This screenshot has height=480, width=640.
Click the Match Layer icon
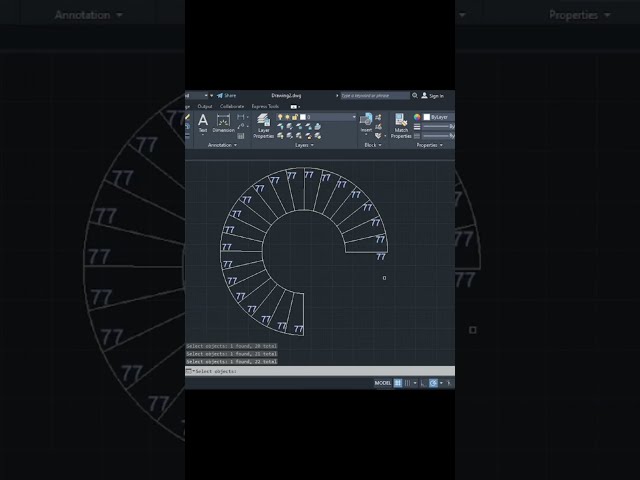coord(318,136)
